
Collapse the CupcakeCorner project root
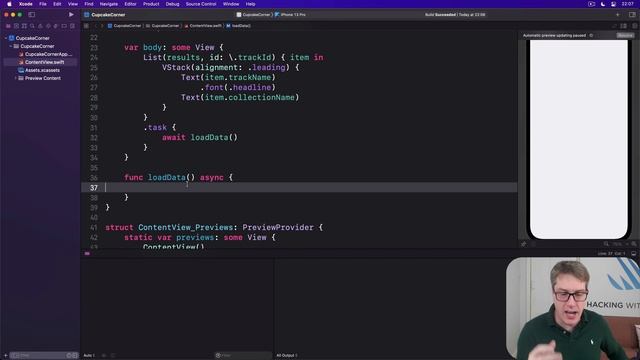click(6, 38)
